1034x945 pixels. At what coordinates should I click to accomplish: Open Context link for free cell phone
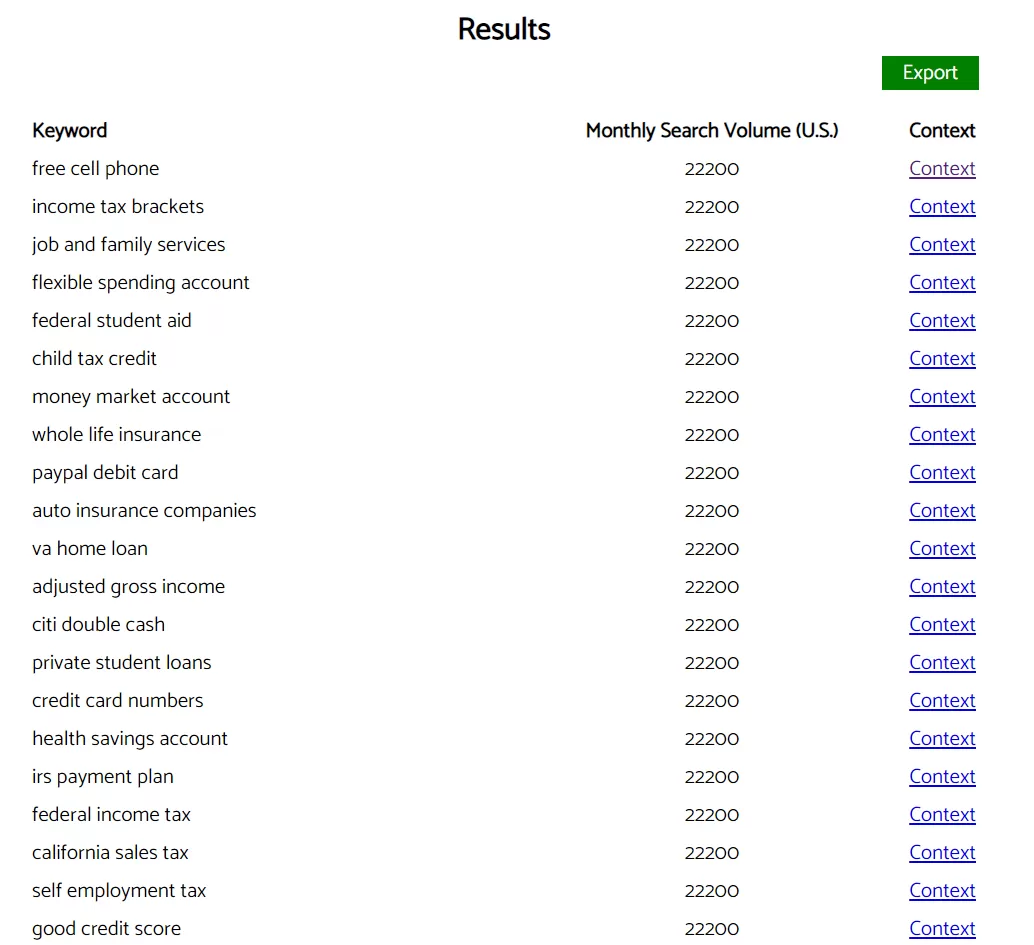click(x=942, y=169)
